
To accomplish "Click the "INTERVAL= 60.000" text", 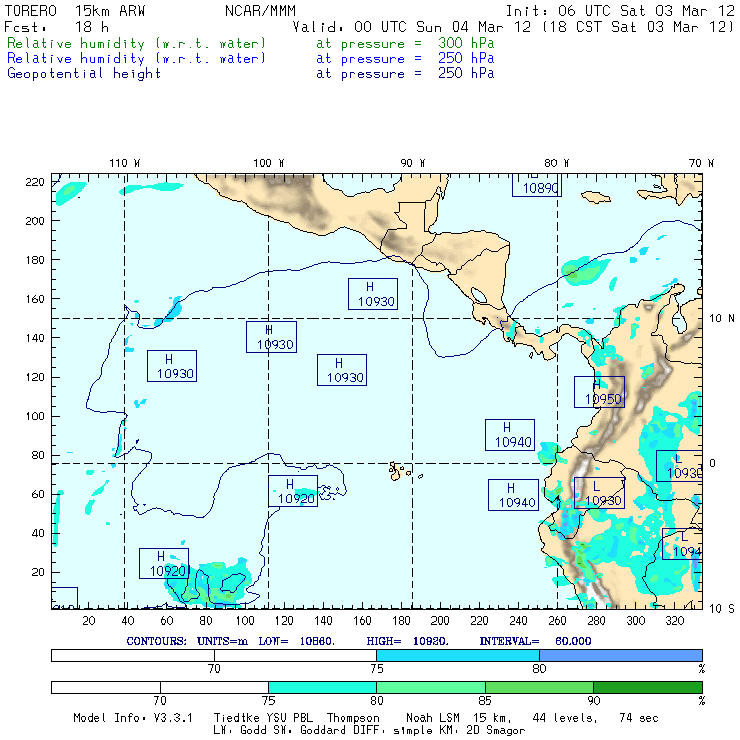I will [x=536, y=641].
